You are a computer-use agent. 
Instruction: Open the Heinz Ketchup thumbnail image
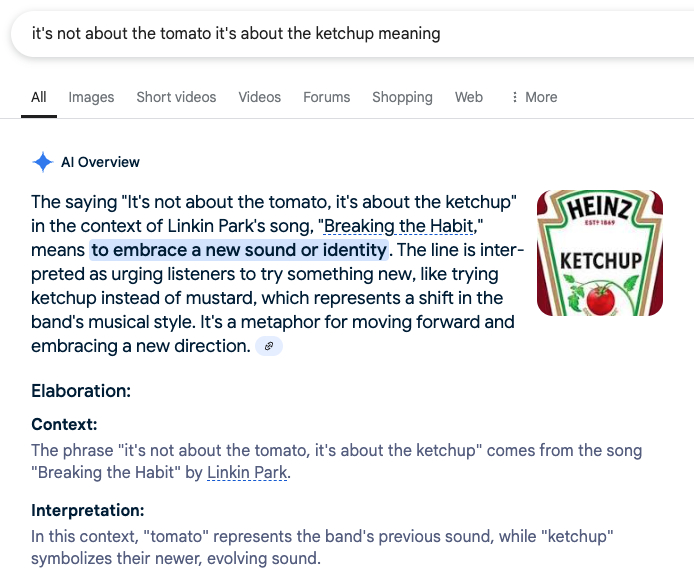pos(599,253)
